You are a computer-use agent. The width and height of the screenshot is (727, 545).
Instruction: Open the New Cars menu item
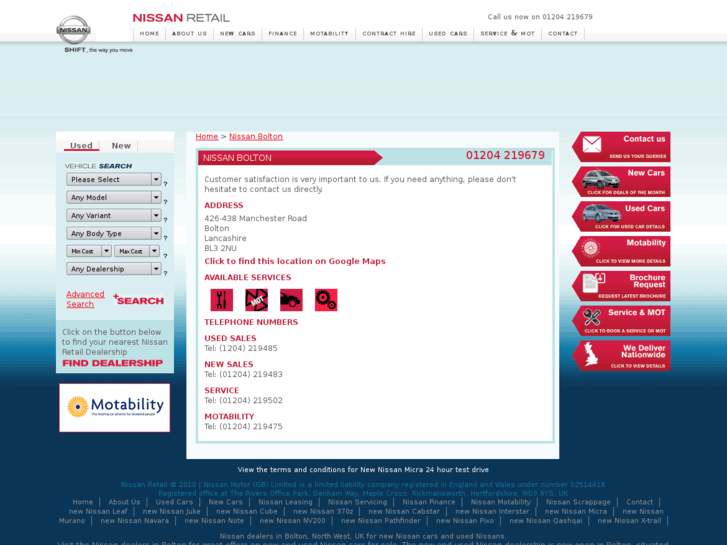[237, 33]
